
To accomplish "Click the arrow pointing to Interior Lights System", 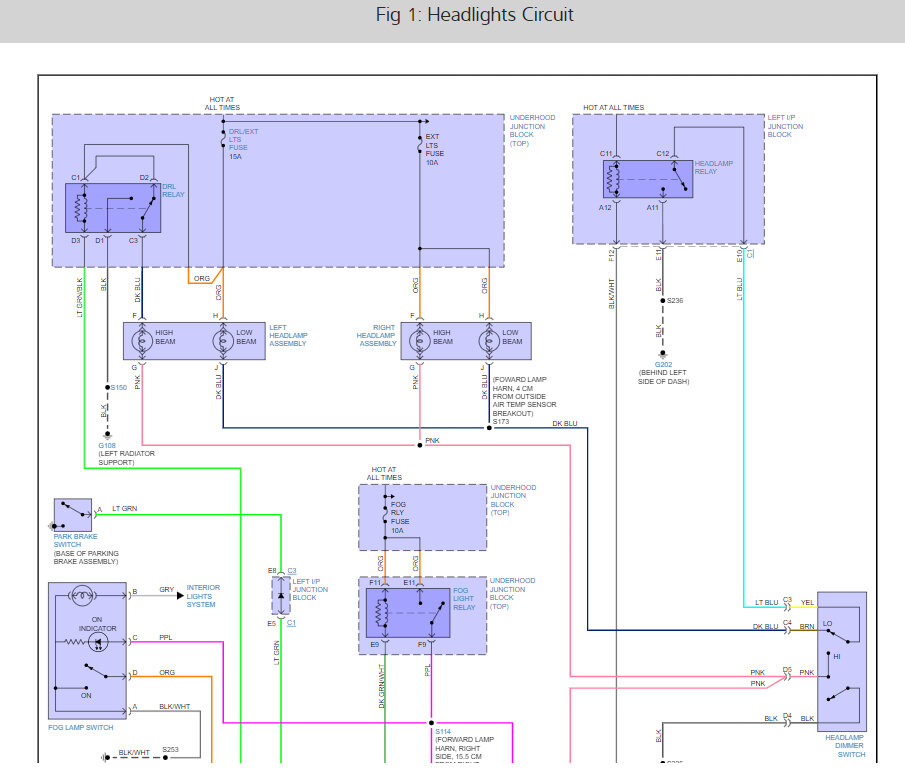I will tap(180, 595).
